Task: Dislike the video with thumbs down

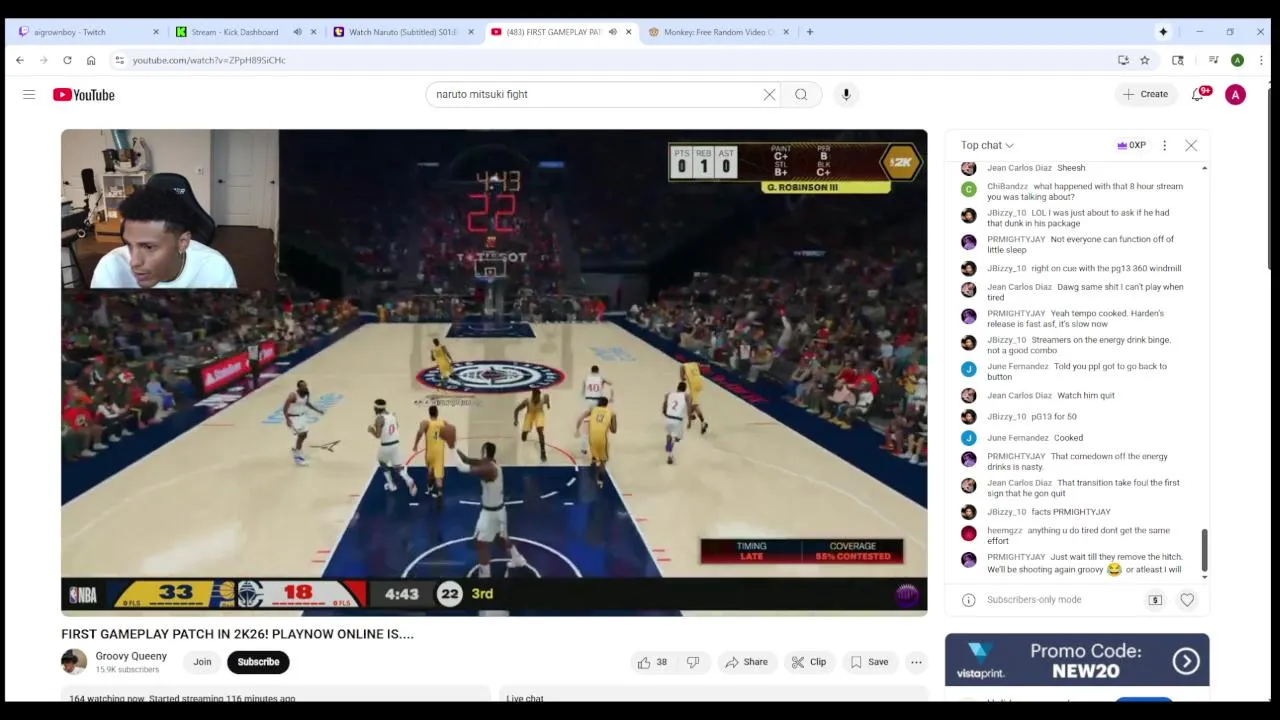Action: tap(693, 662)
